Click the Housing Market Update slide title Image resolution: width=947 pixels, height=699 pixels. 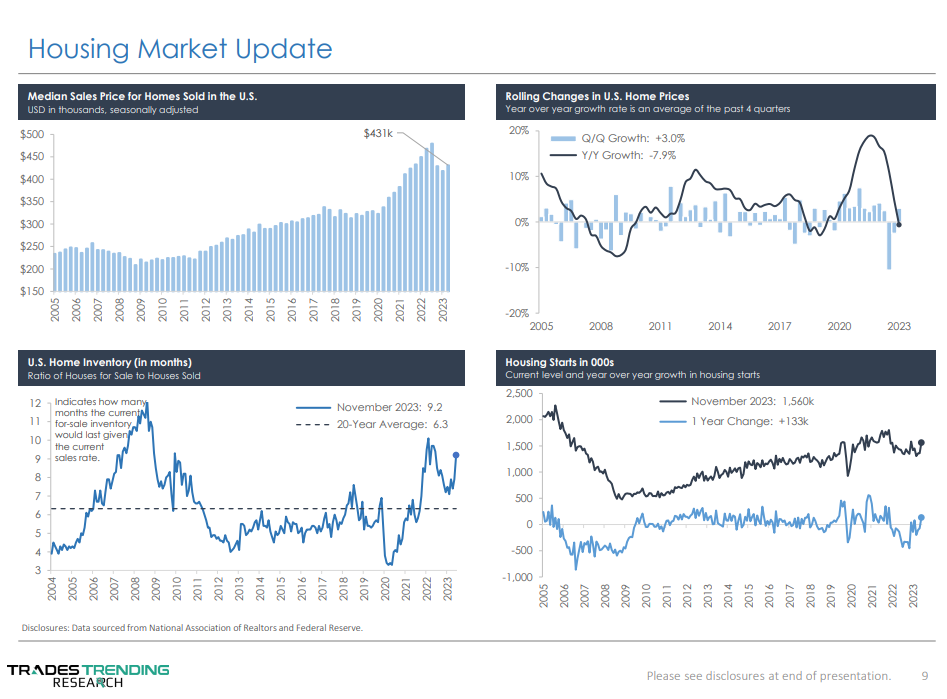pyautogui.click(x=180, y=48)
